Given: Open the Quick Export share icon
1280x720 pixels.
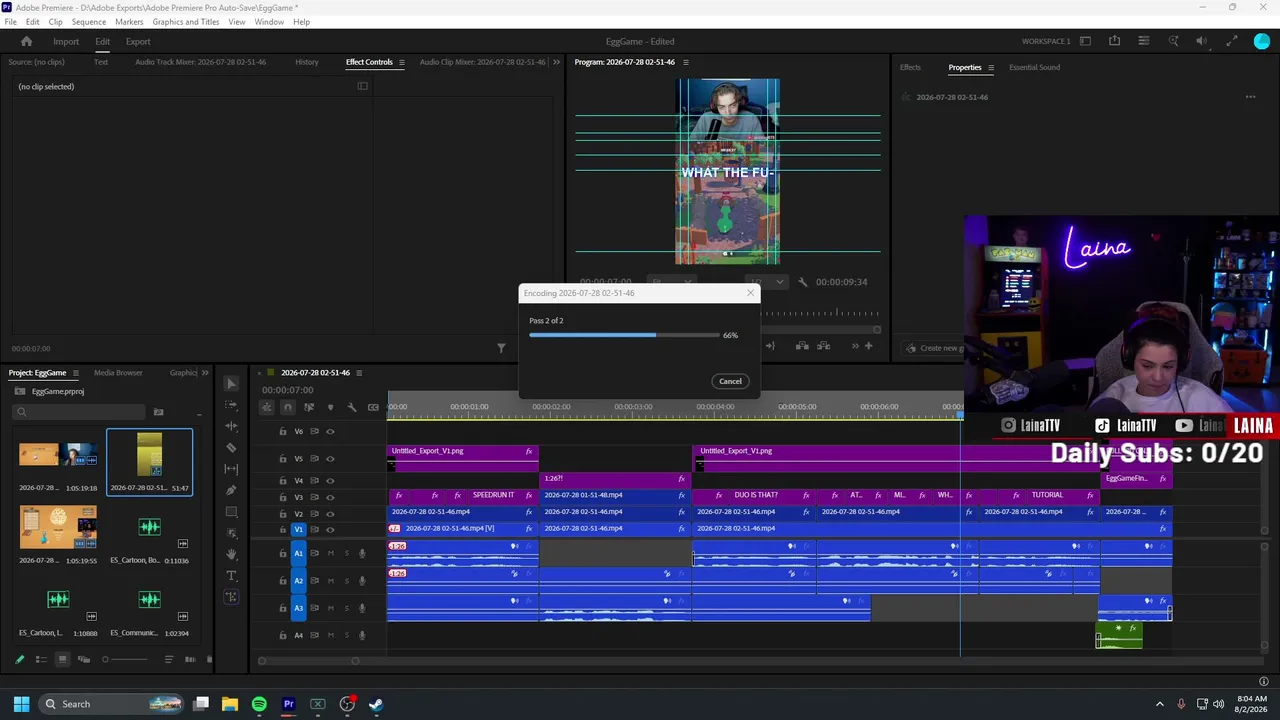Looking at the screenshot, I should pyautogui.click(x=1114, y=41).
